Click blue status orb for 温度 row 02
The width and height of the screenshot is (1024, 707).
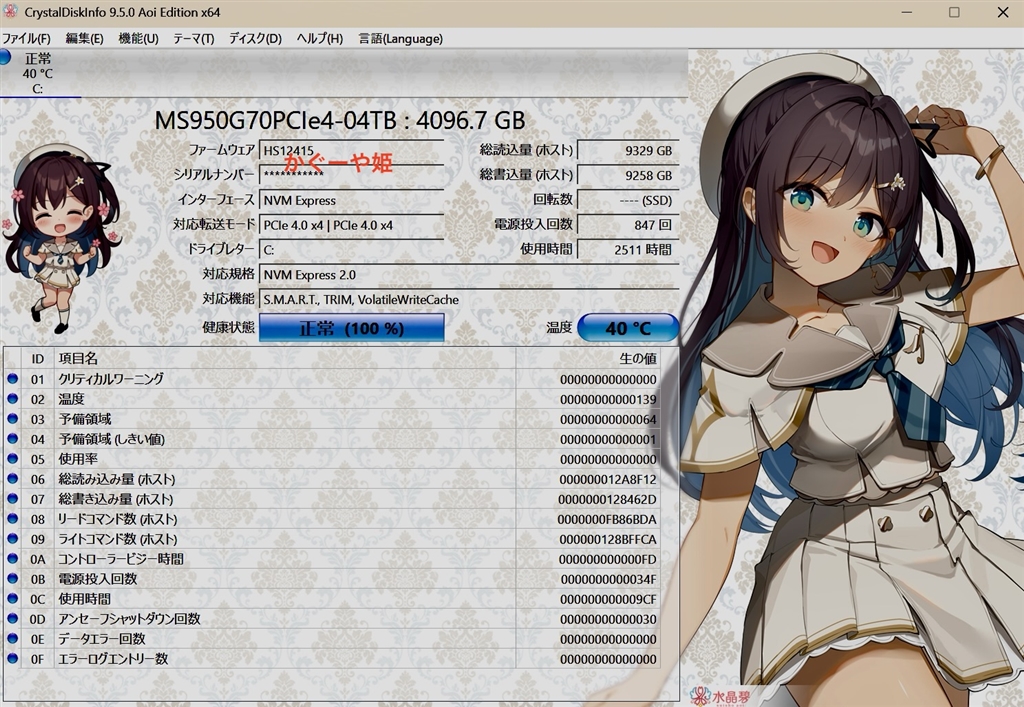tap(12, 399)
